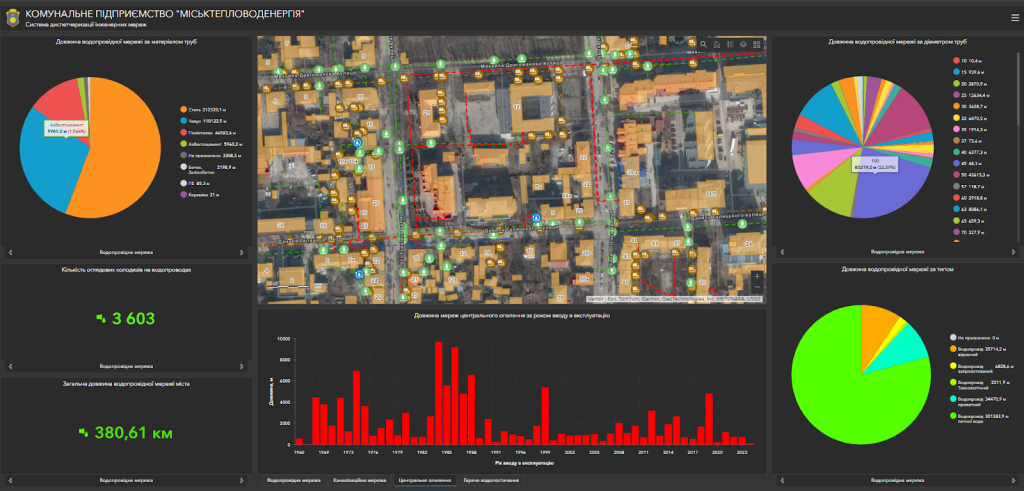Select the Водопровідна мережа tab below the bar chart
The image size is (1024, 491).
tap(293, 480)
